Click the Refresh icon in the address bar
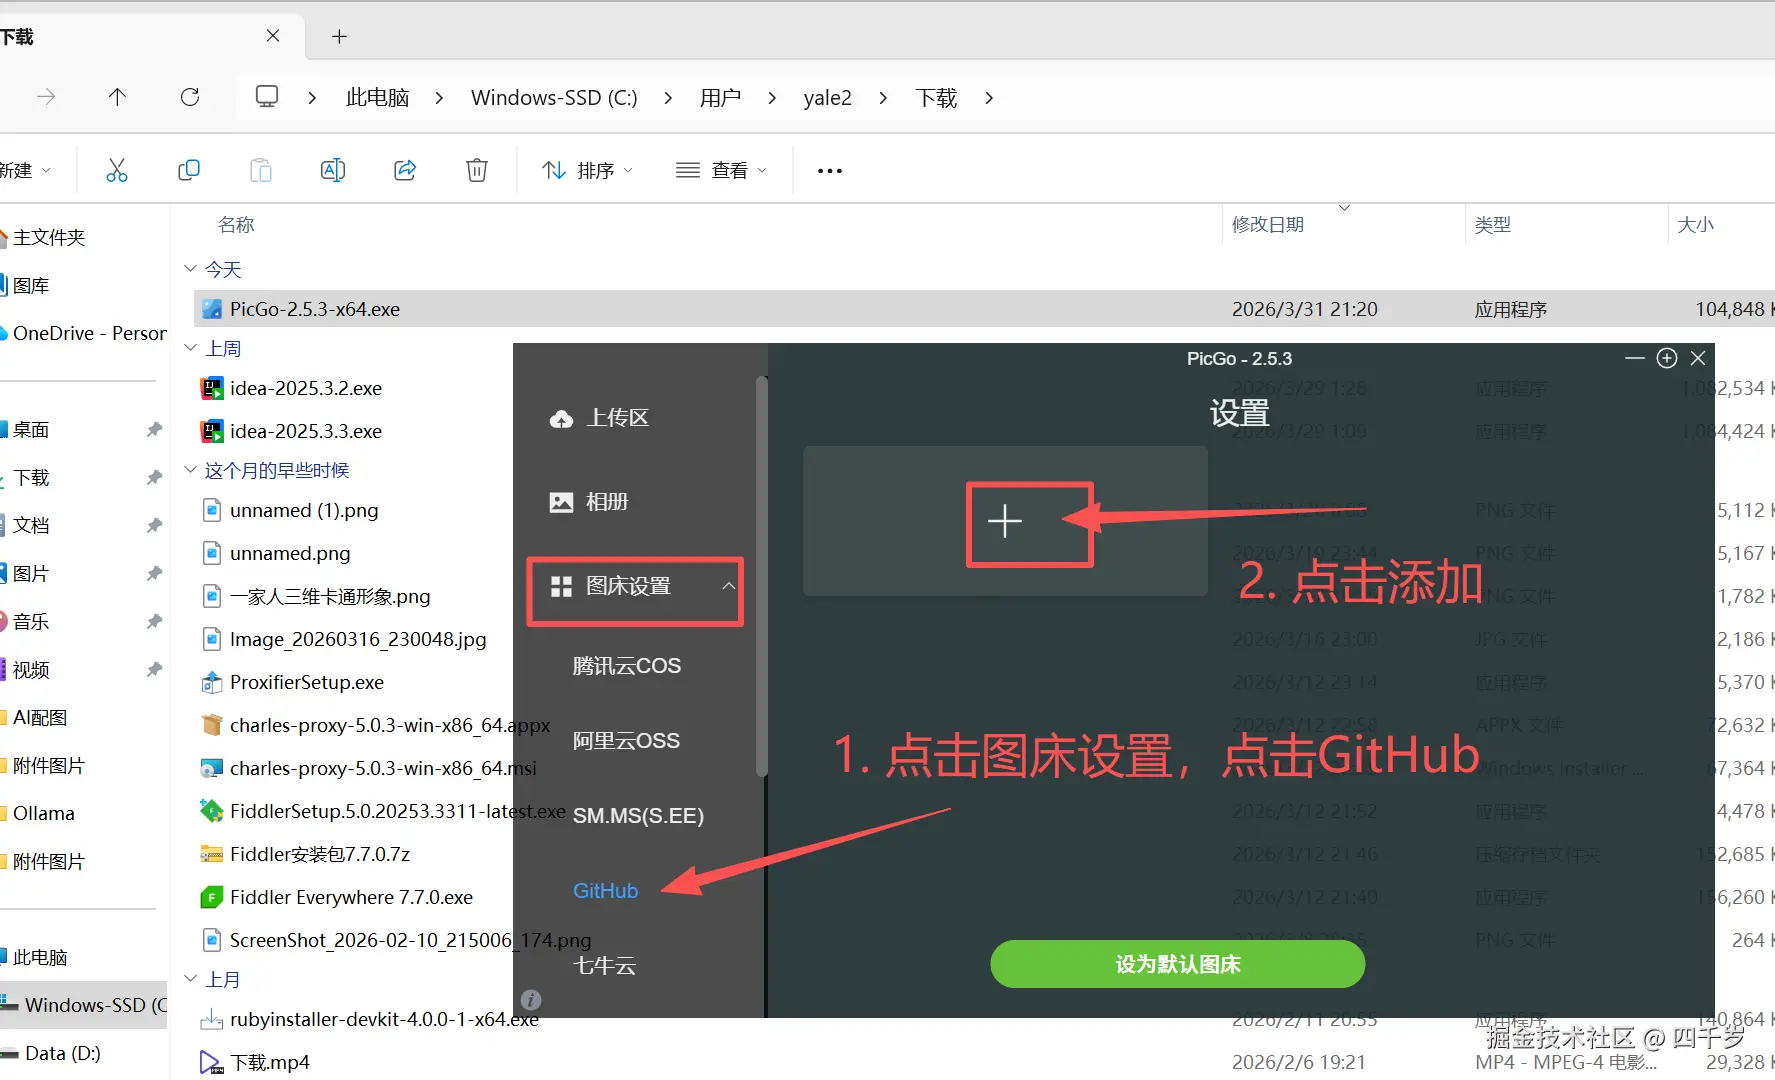This screenshot has height=1080, width=1775. [190, 97]
